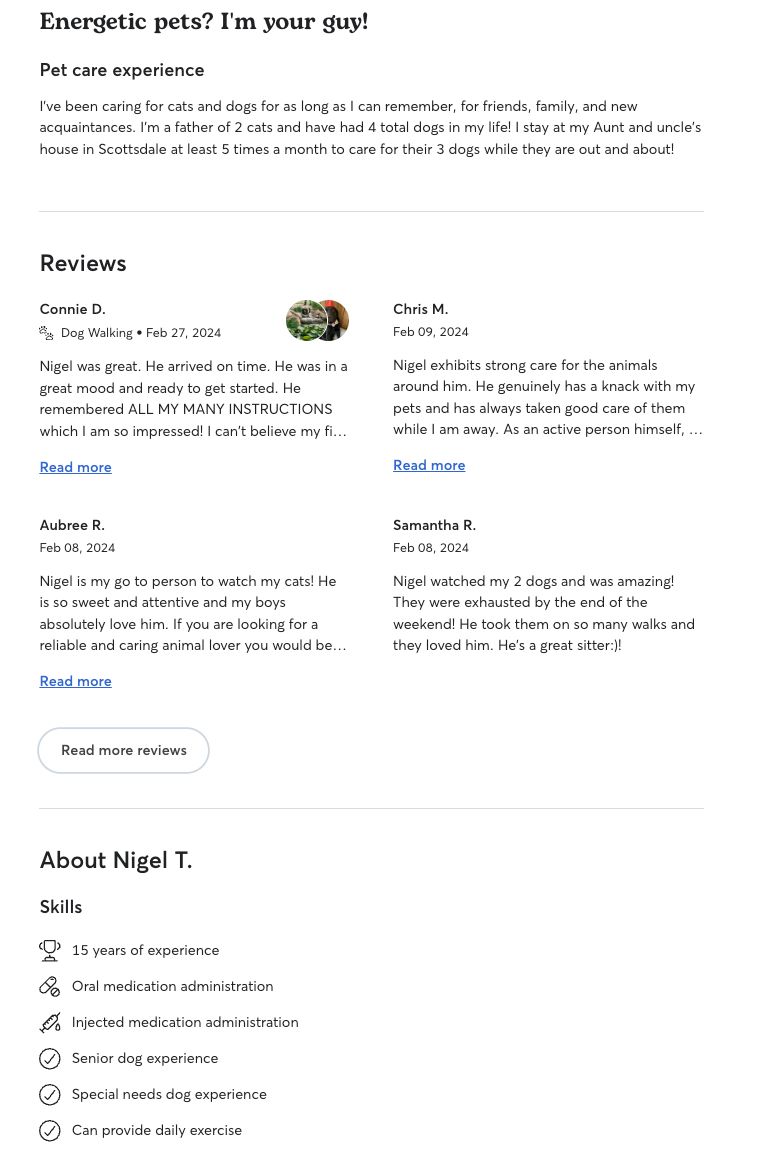Click the checkmark icon beside daily exercise
The image size is (771, 1150).
point(49,1130)
